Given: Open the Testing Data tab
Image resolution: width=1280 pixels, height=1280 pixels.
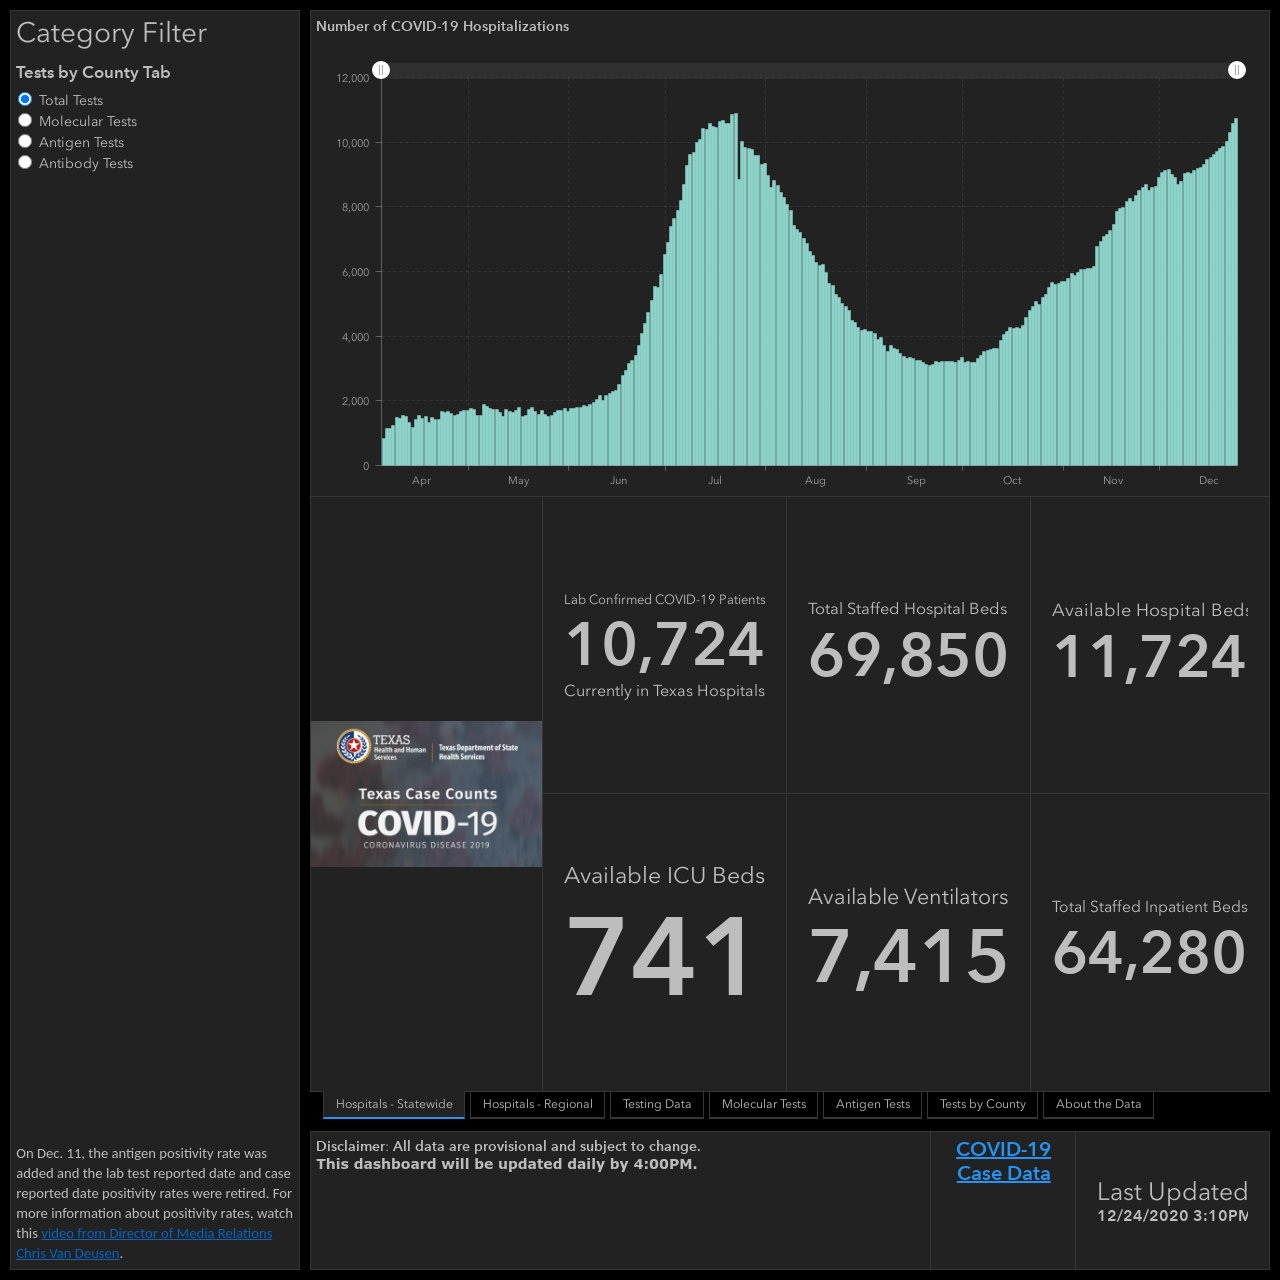Looking at the screenshot, I should (x=657, y=1104).
